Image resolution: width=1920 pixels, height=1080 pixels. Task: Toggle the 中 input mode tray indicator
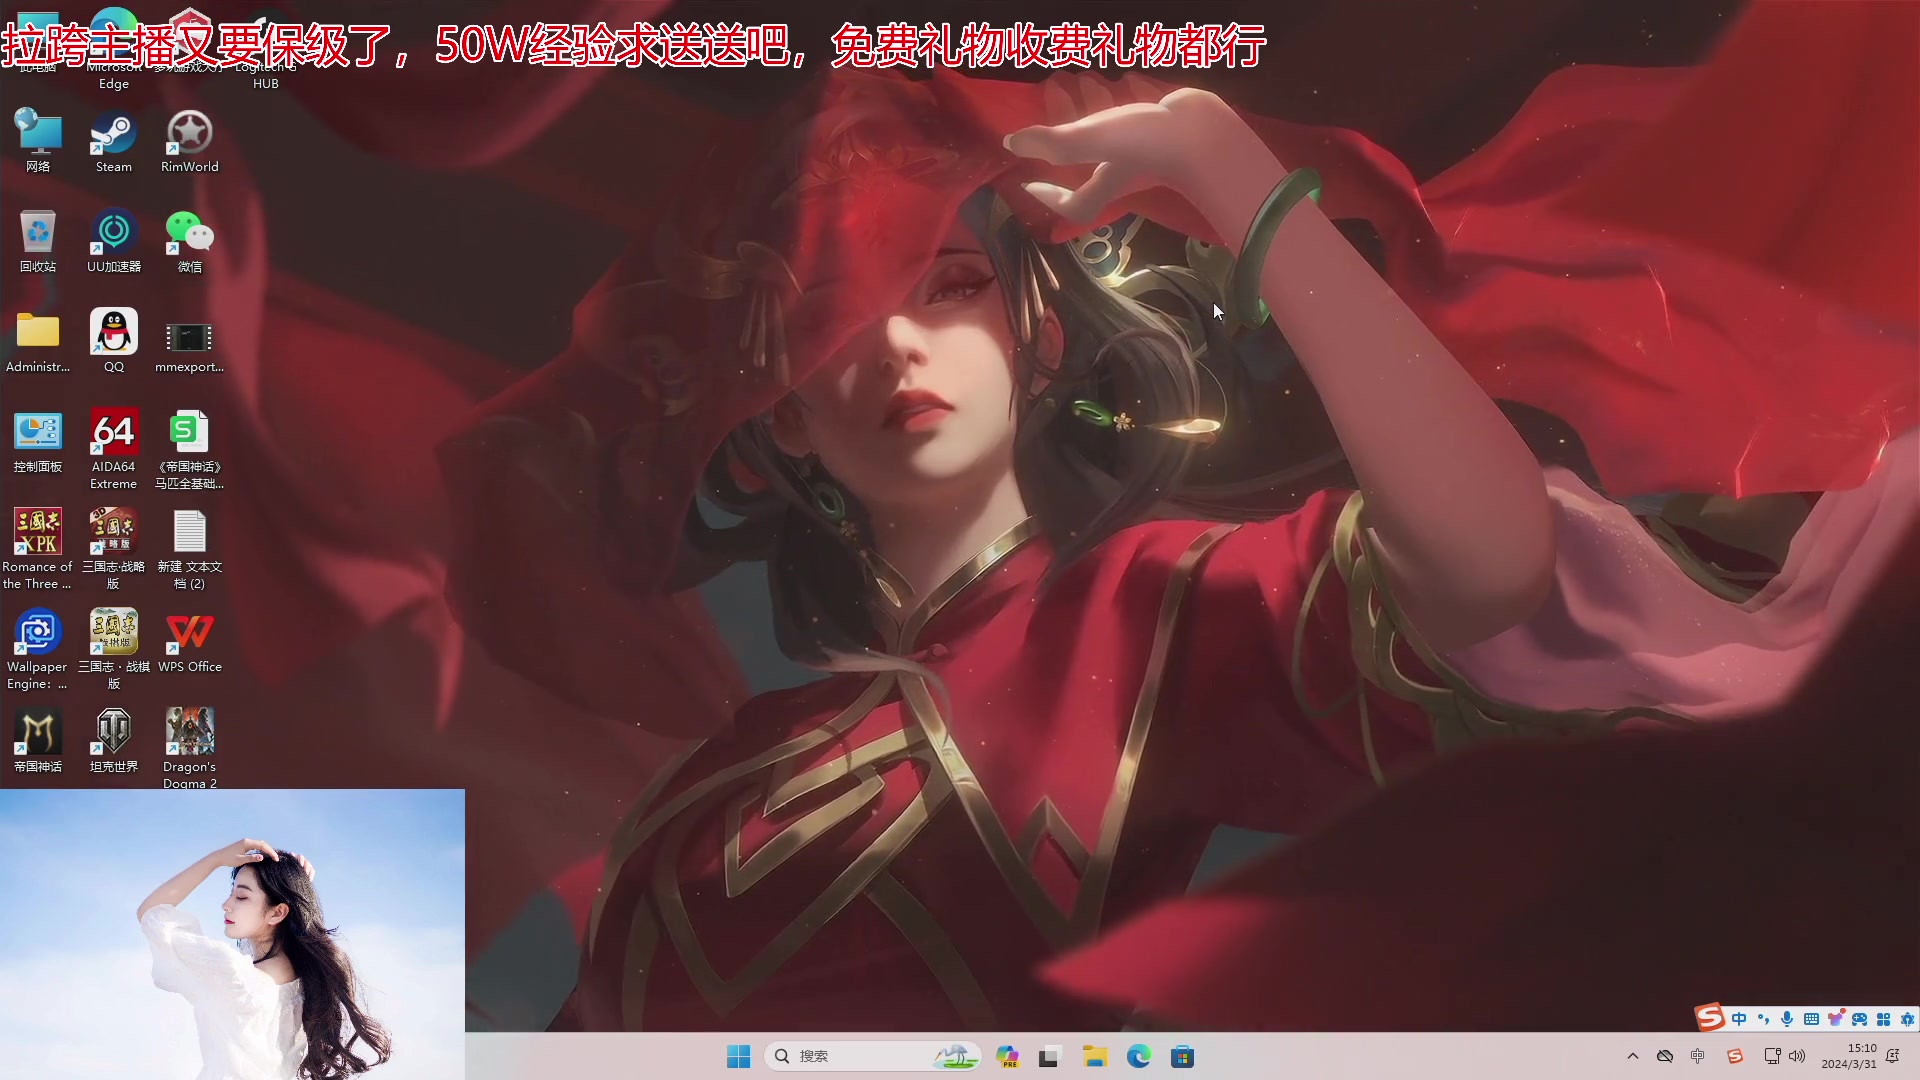[x=1698, y=1056]
